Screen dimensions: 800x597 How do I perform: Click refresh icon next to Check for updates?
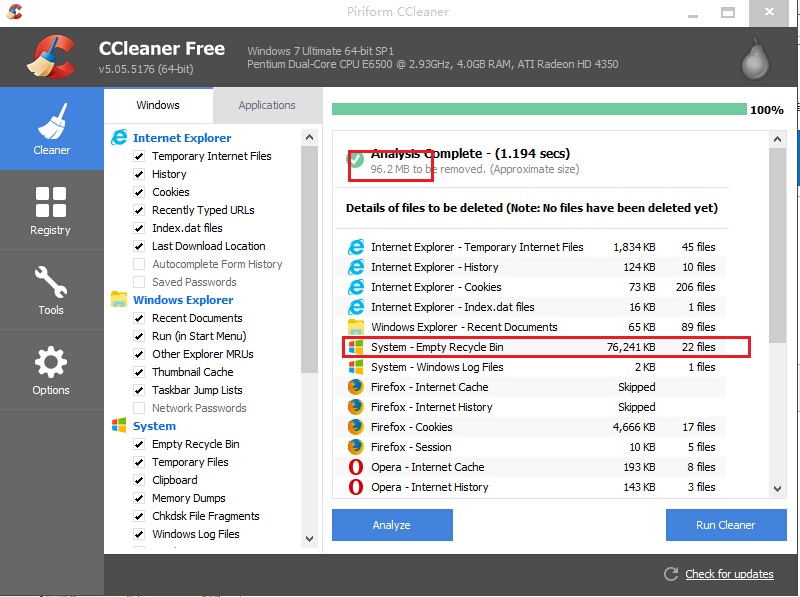[671, 574]
